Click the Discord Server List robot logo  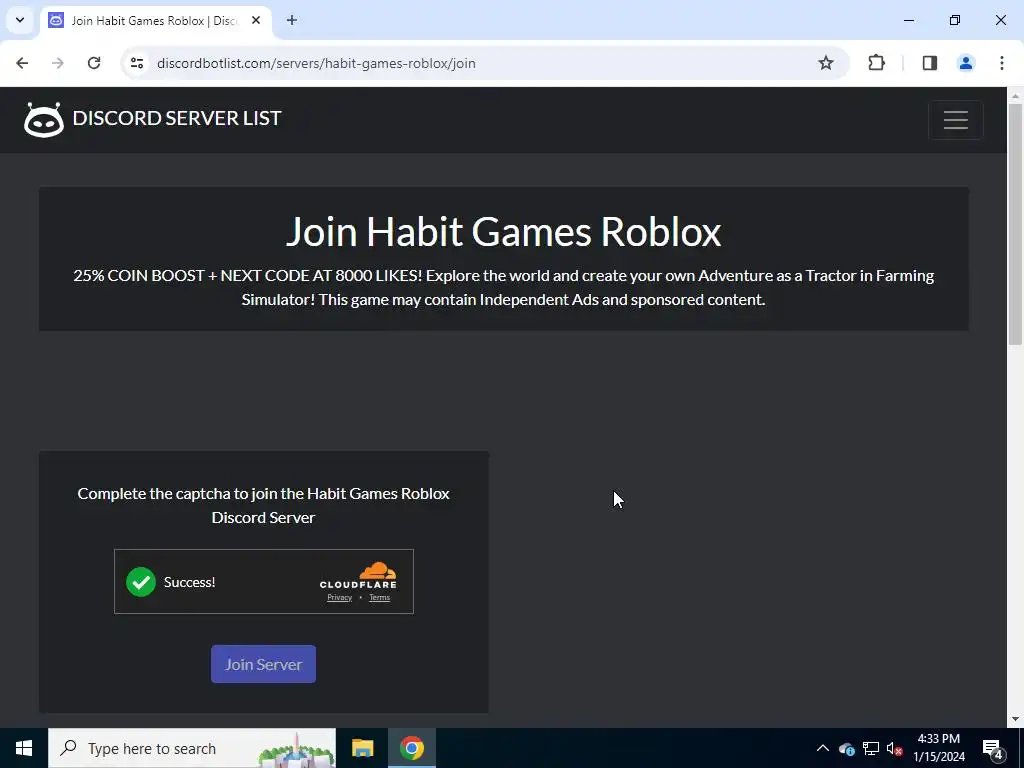tap(44, 120)
